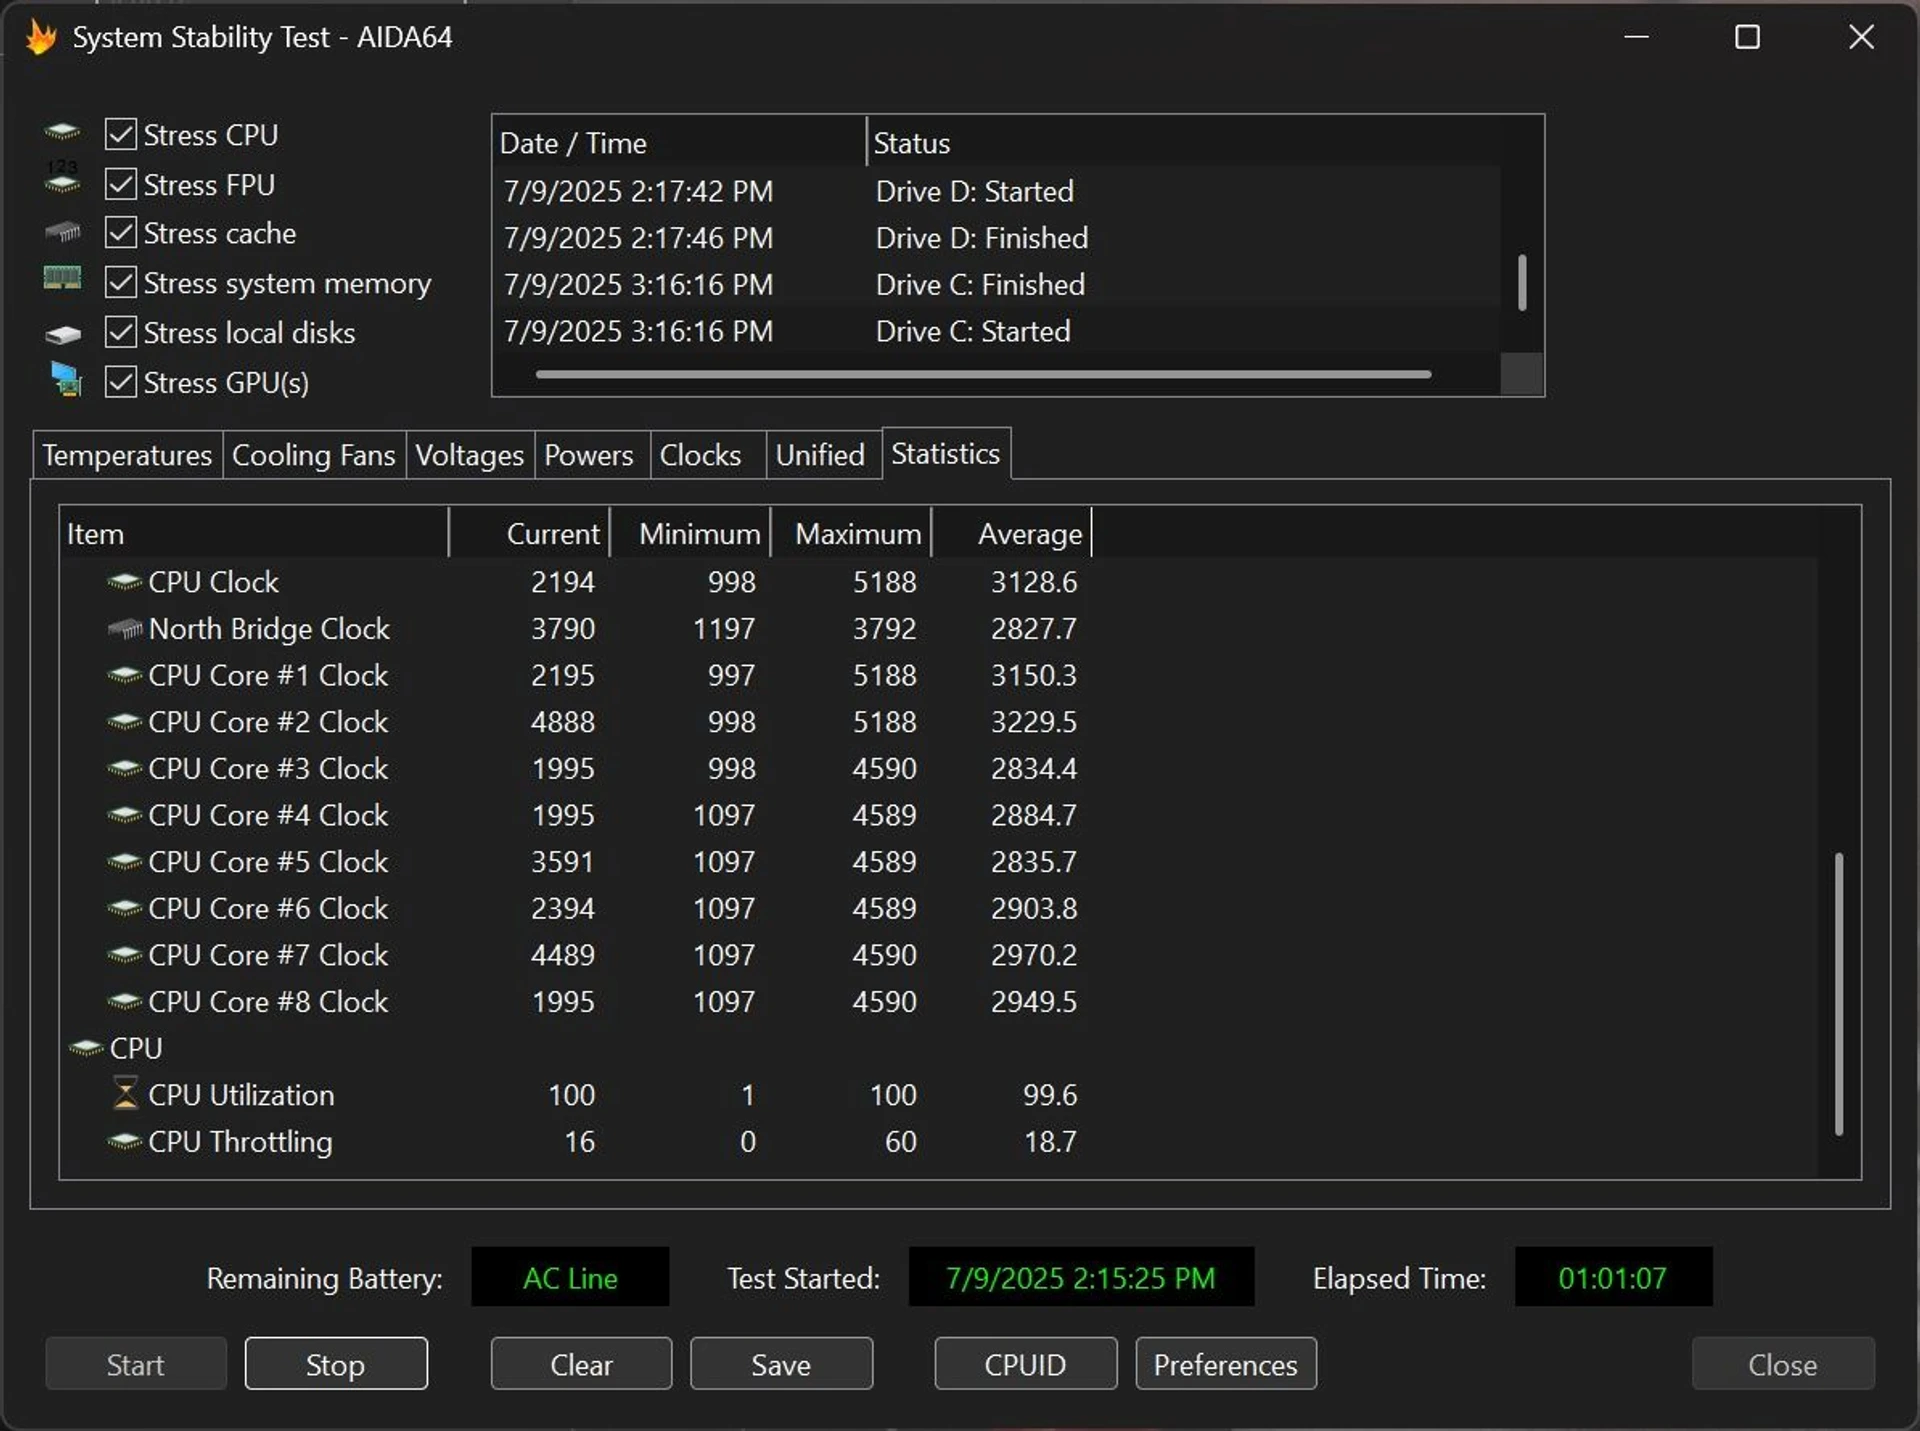Save the test results
The height and width of the screenshot is (1431, 1920).
point(781,1364)
